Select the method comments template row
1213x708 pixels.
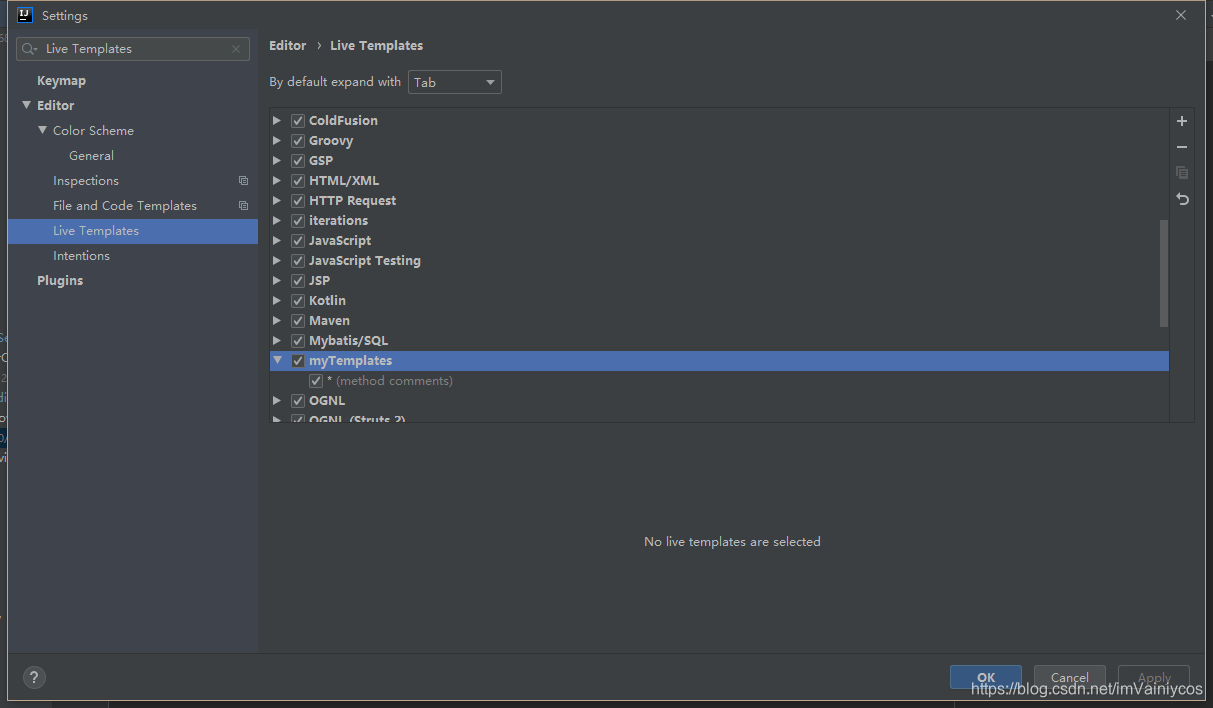(x=719, y=381)
